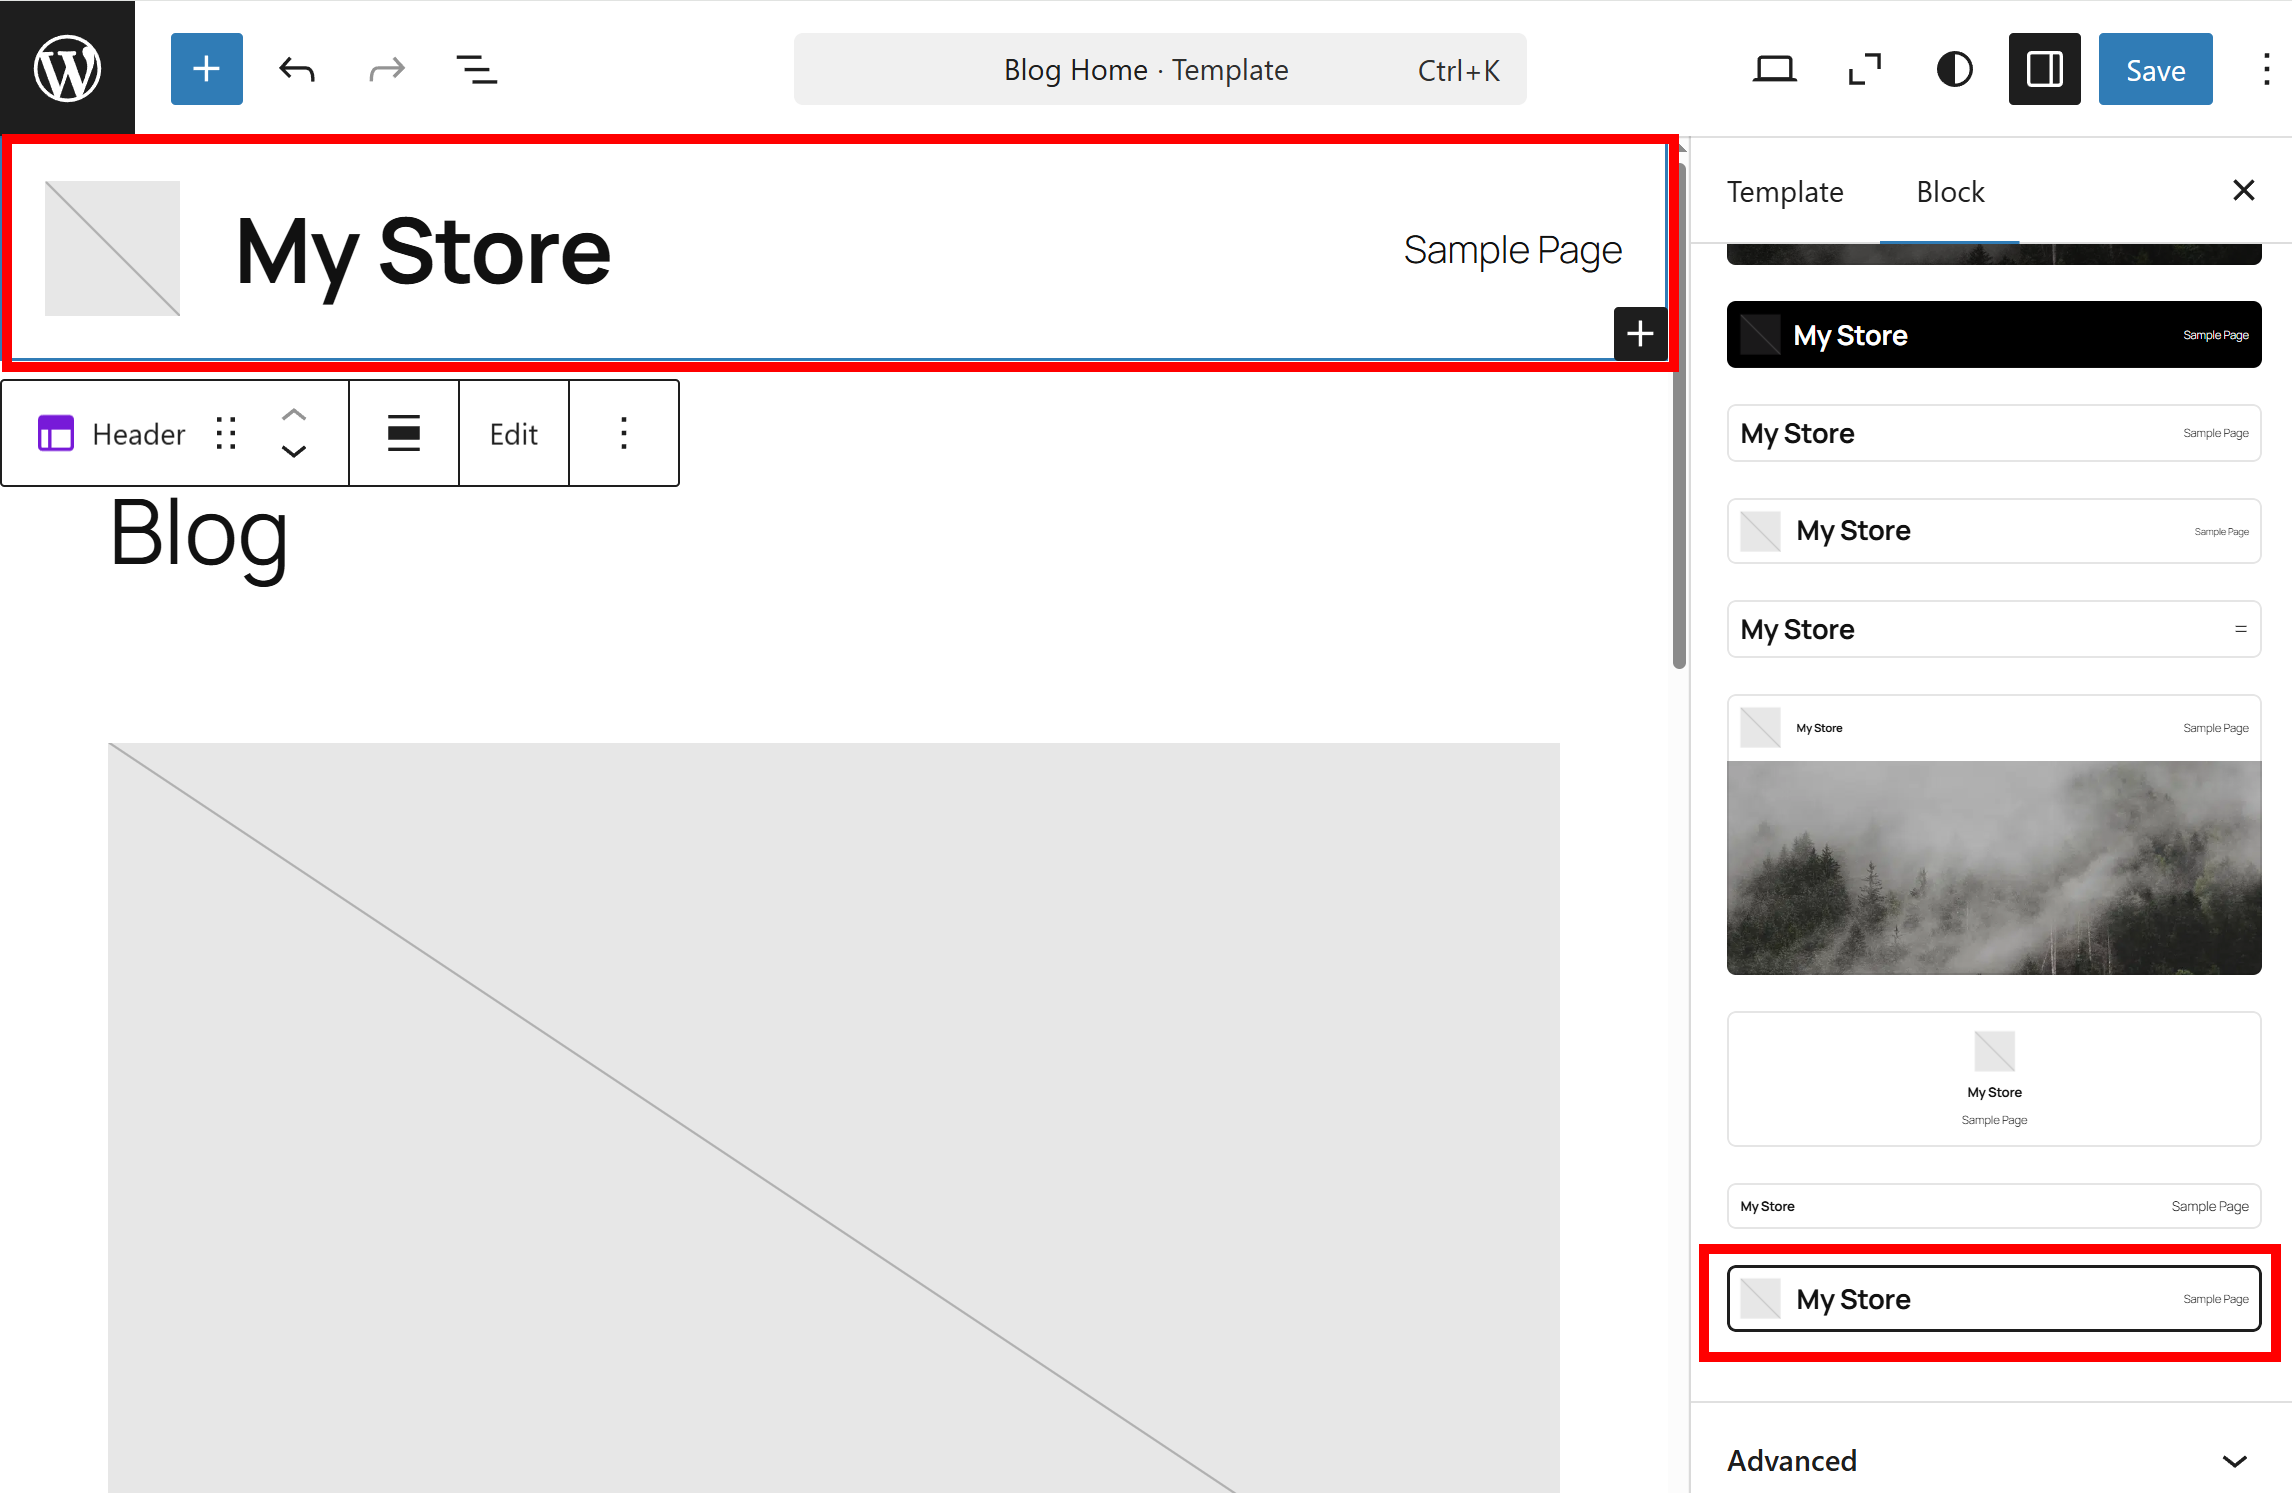Open Header block options three-dot menu
Viewport: 2292px width, 1493px height.
pyautogui.click(x=624, y=433)
